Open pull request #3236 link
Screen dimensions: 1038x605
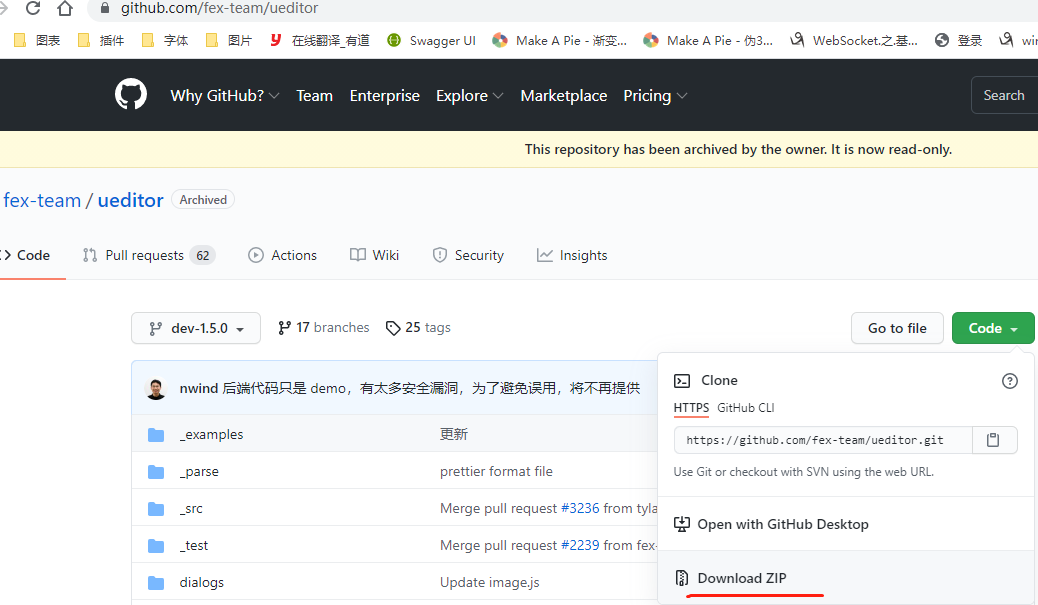pos(580,508)
